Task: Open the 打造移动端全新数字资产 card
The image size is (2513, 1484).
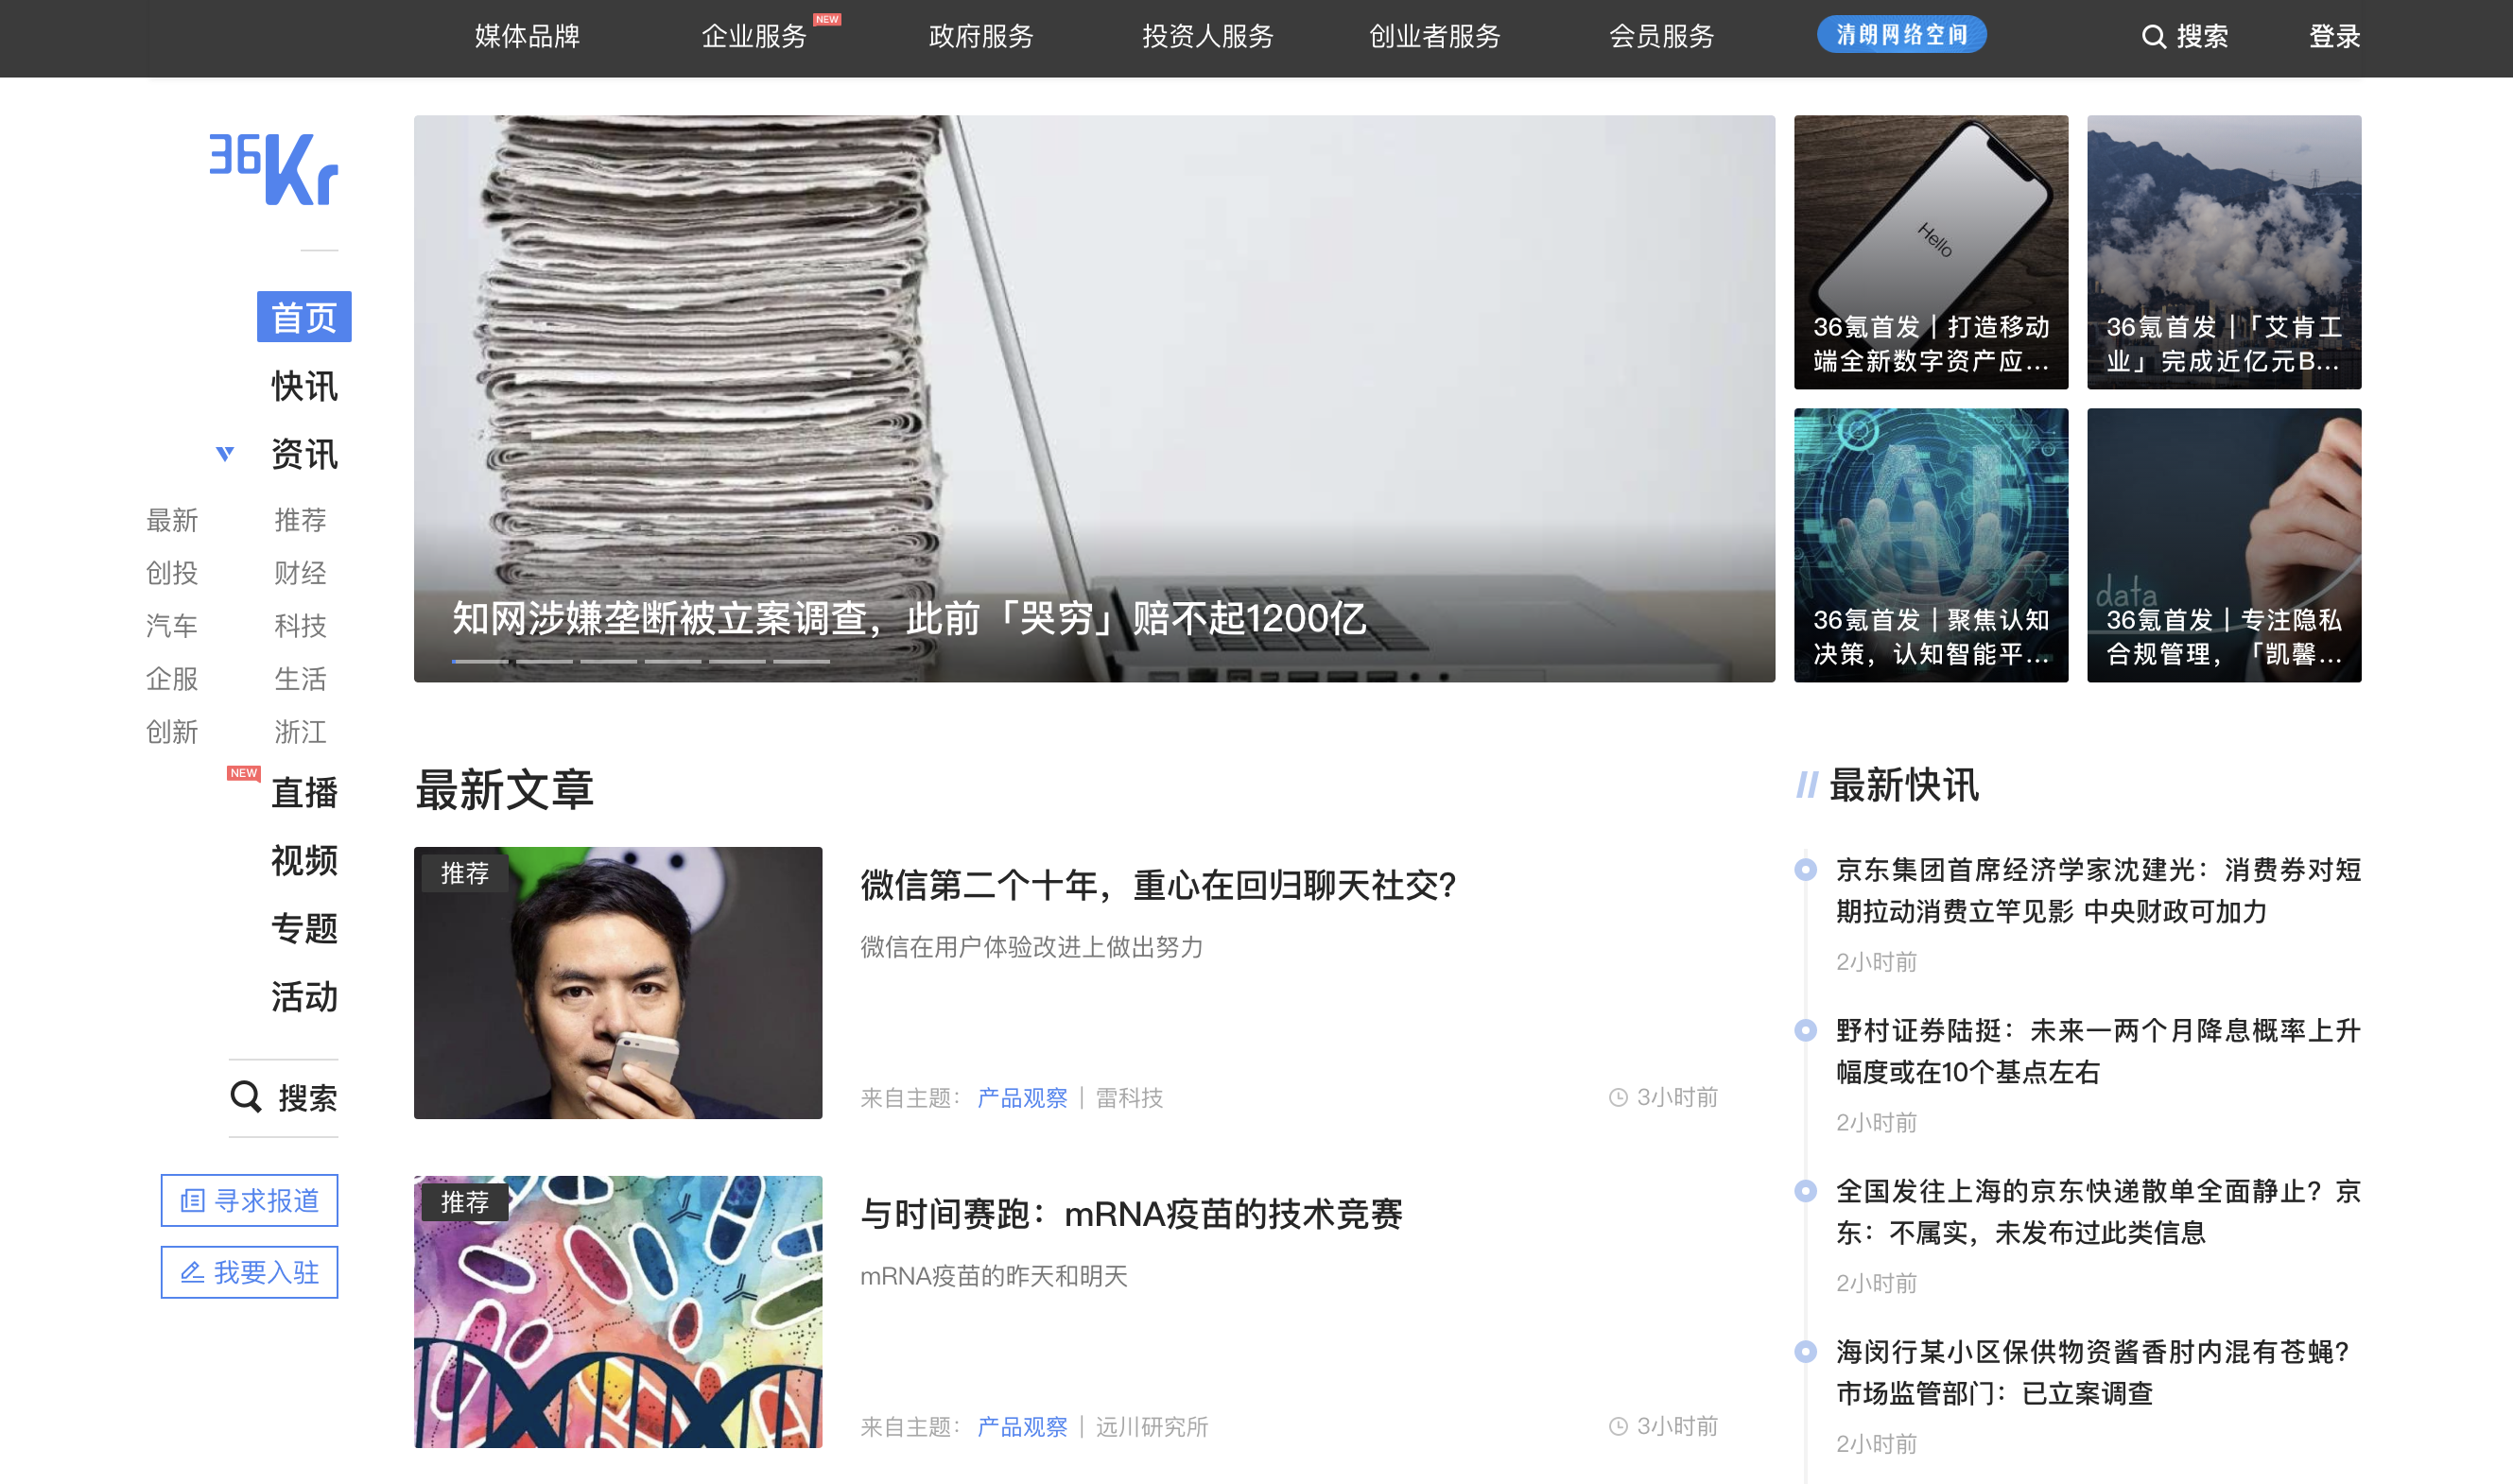Action: pyautogui.click(x=1931, y=252)
